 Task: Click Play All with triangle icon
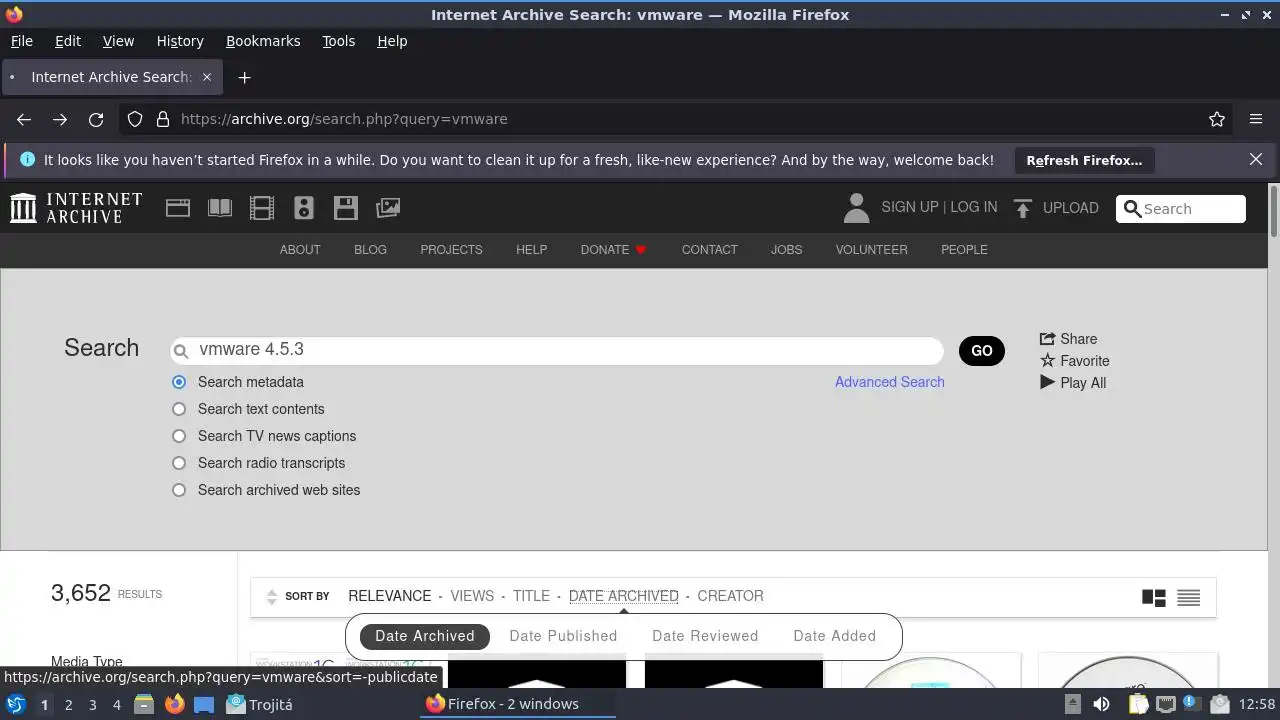(x=1073, y=383)
